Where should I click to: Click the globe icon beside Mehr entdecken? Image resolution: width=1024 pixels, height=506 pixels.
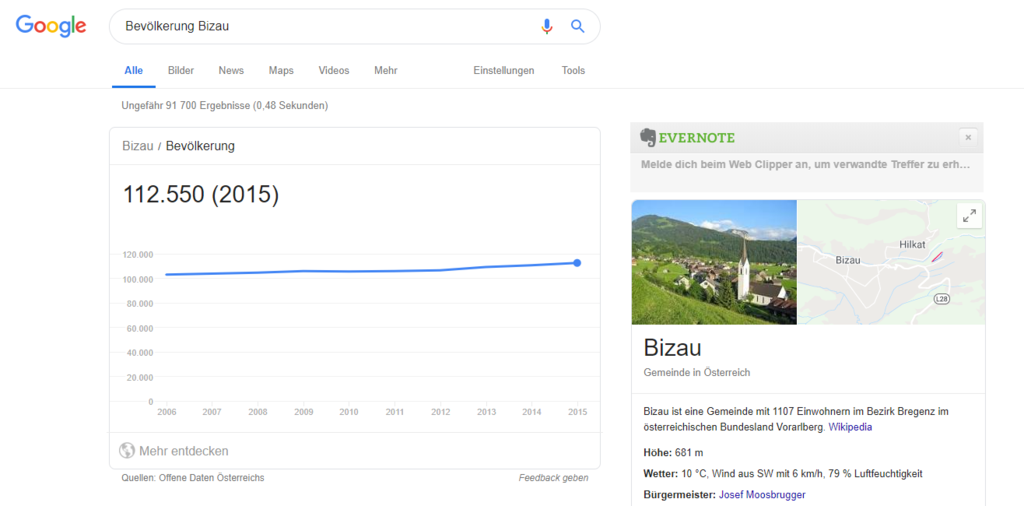tap(127, 451)
